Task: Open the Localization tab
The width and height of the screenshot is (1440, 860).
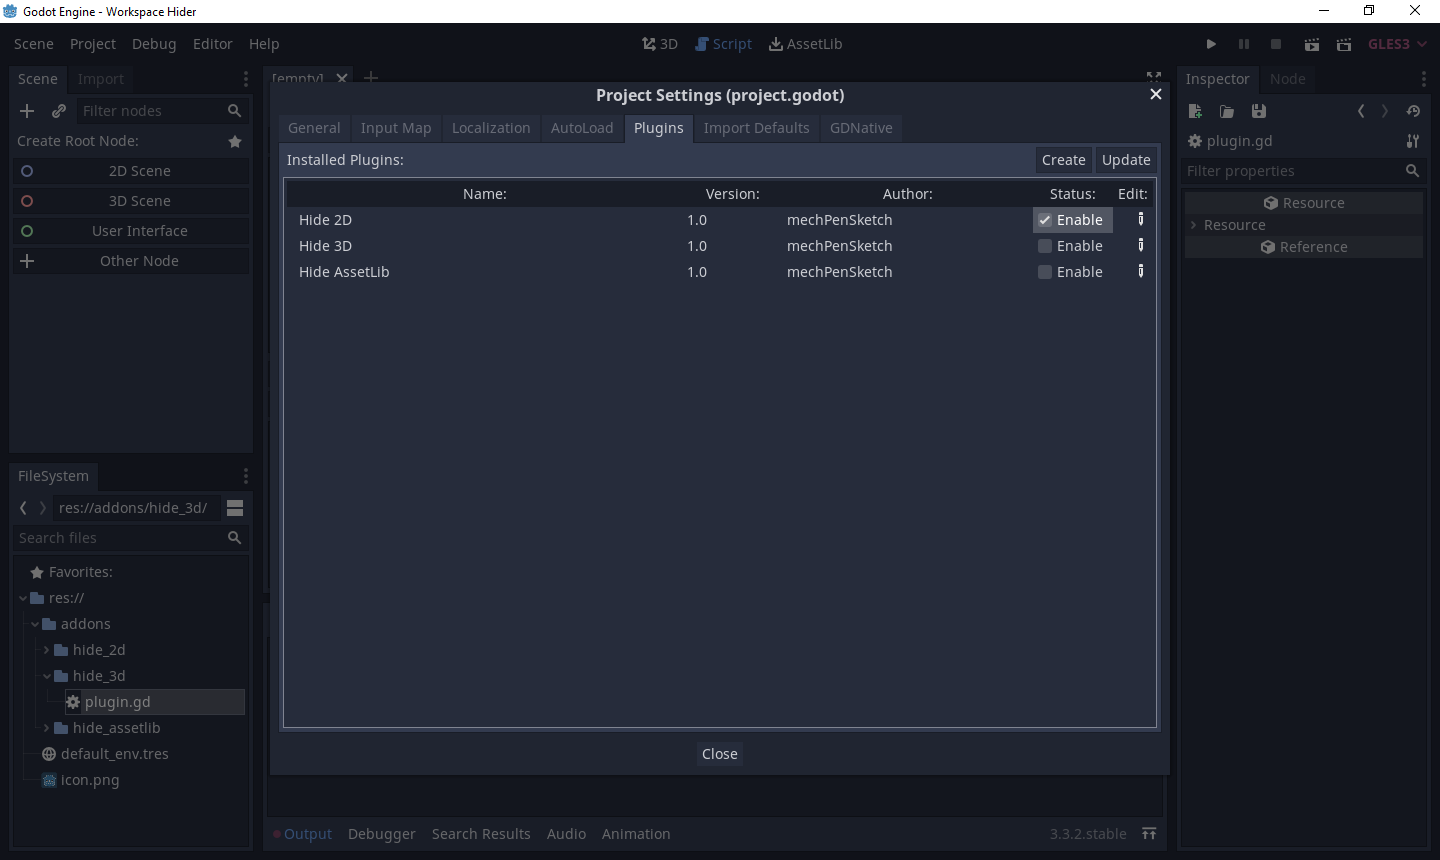Action: coord(491,128)
